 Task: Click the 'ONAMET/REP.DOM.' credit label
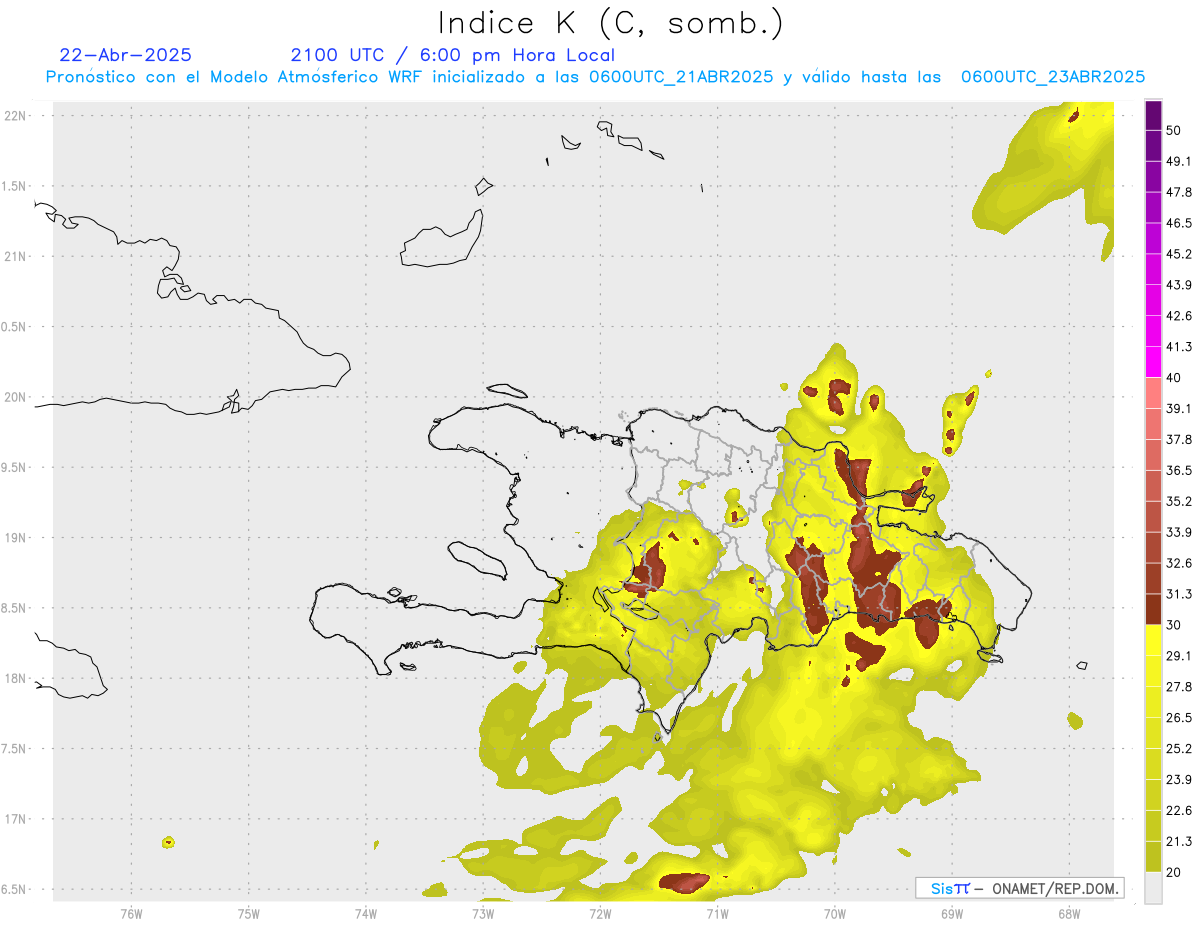click(x=1054, y=888)
